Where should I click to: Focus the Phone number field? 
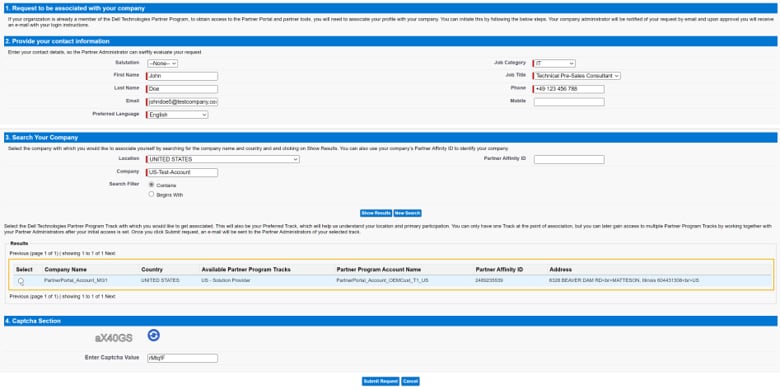(569, 89)
